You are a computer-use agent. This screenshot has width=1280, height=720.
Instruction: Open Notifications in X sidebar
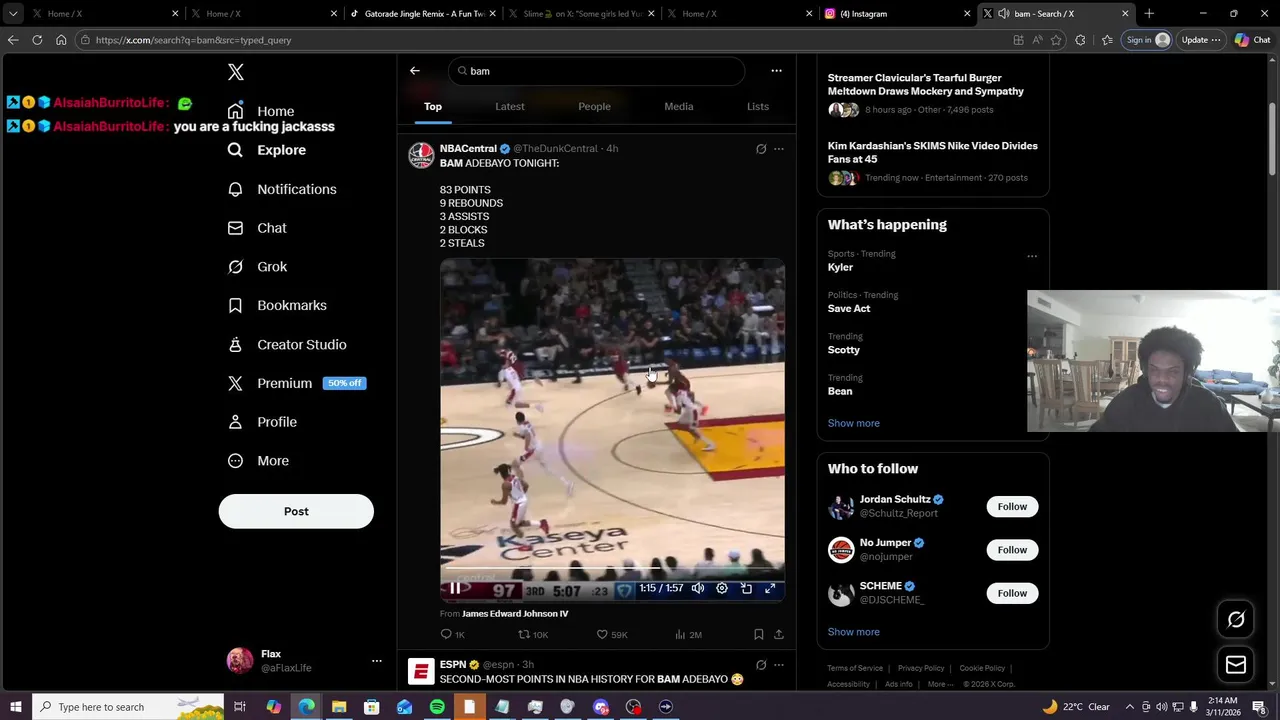[282, 189]
